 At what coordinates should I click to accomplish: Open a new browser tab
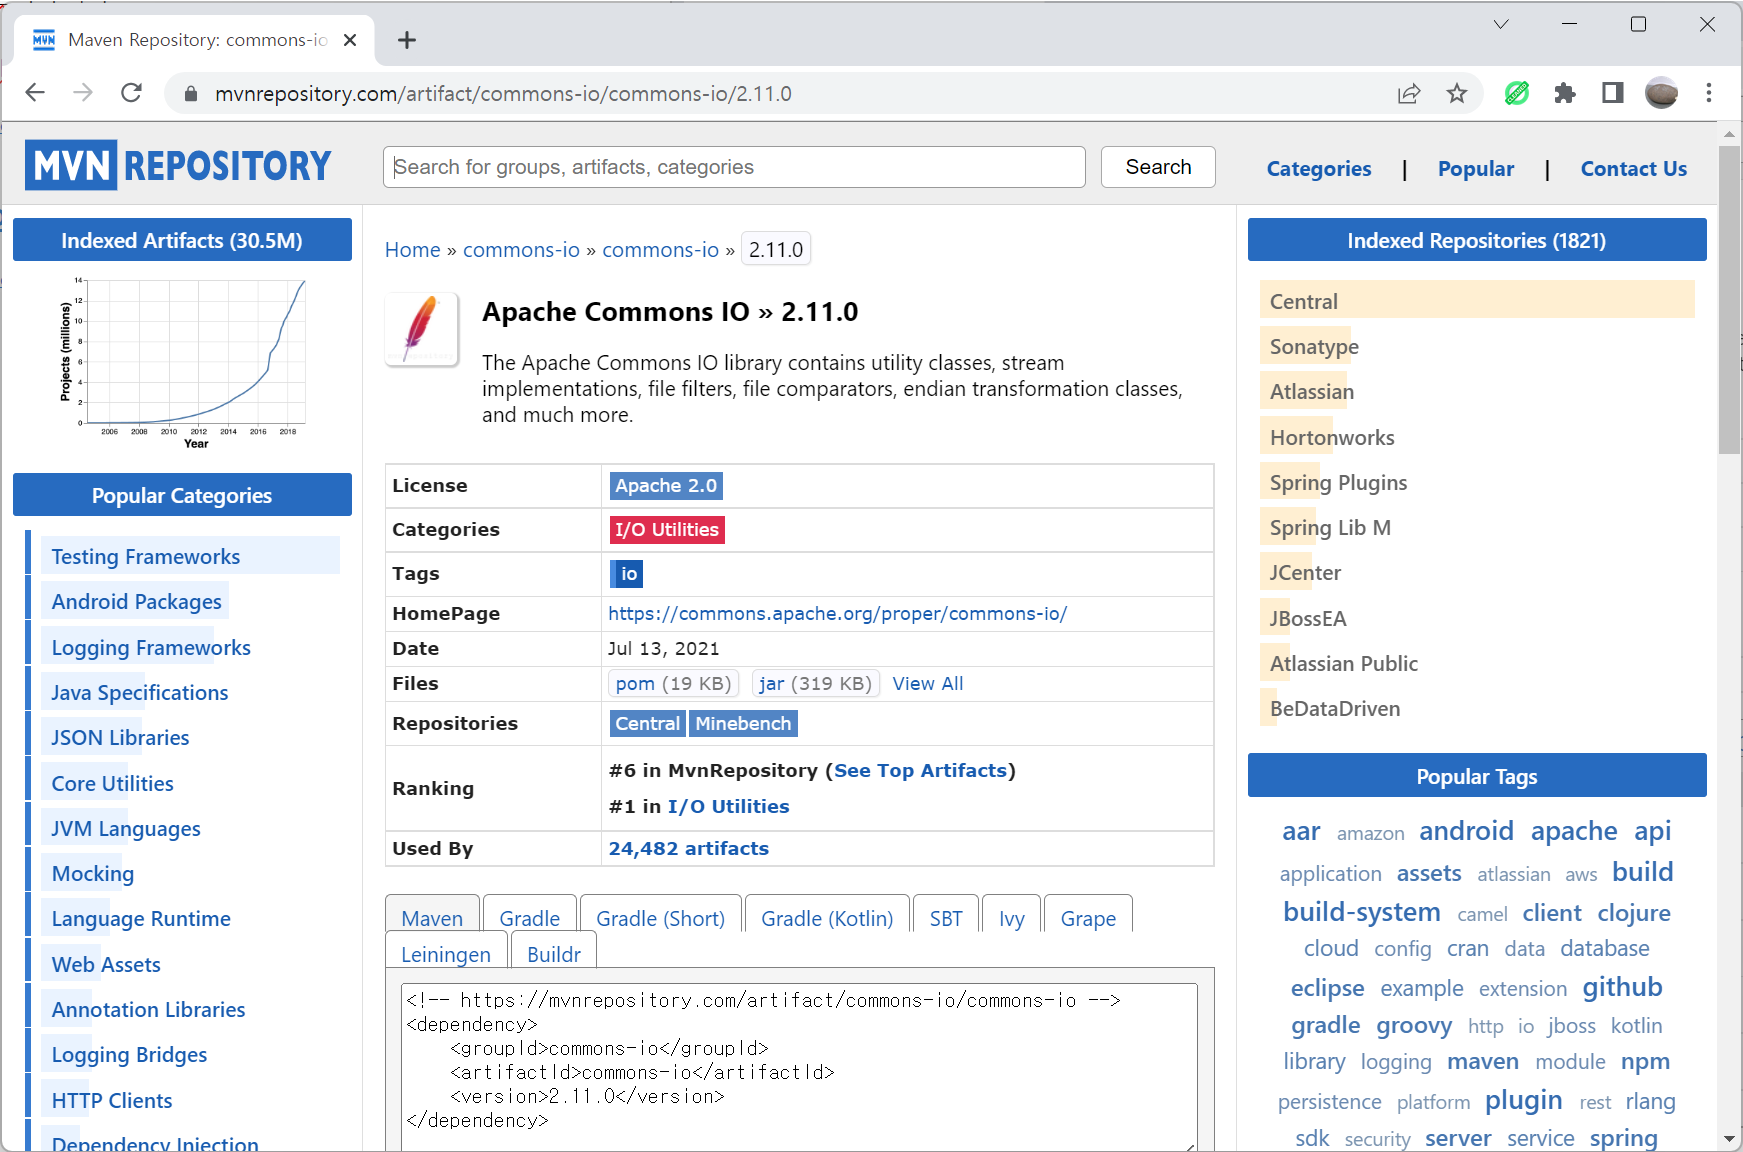coord(406,40)
